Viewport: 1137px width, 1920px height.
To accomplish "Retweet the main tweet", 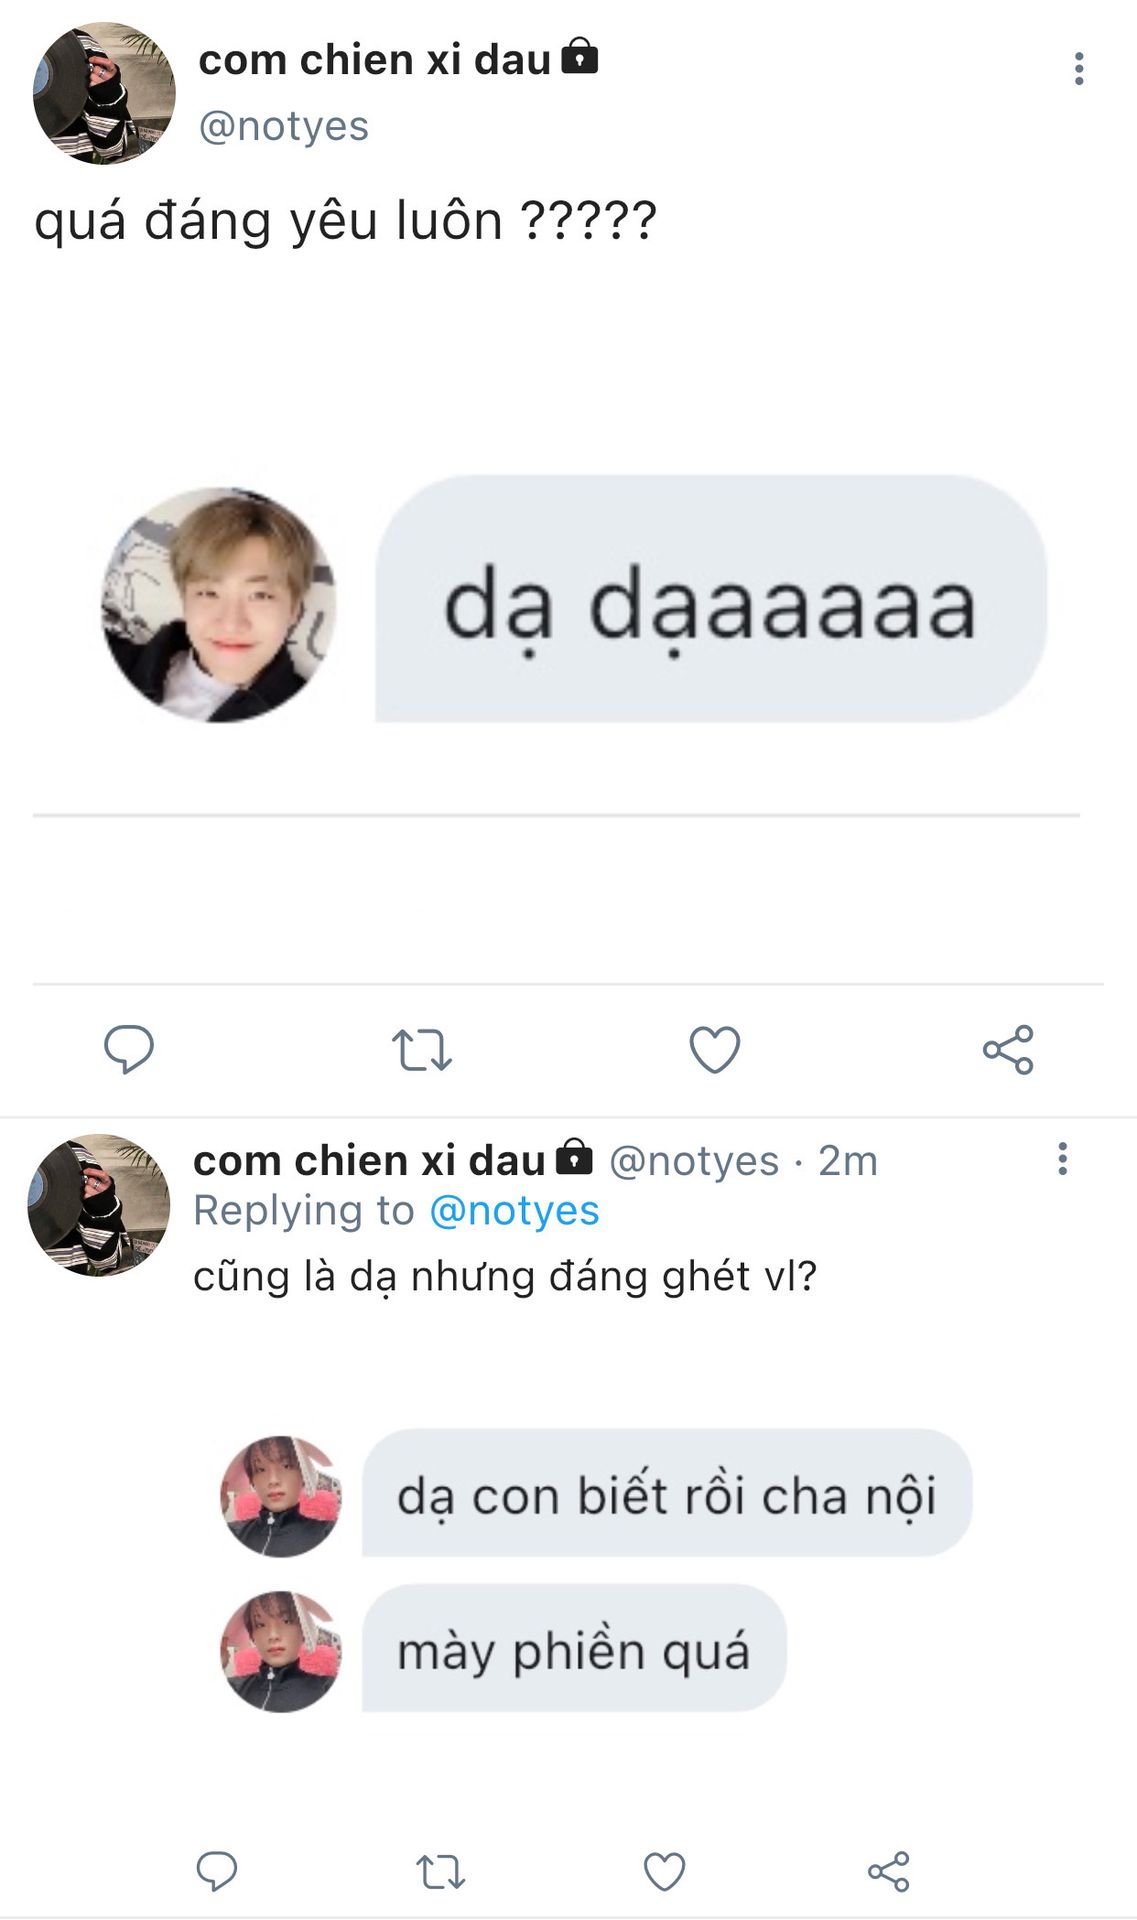I will (x=421, y=1050).
